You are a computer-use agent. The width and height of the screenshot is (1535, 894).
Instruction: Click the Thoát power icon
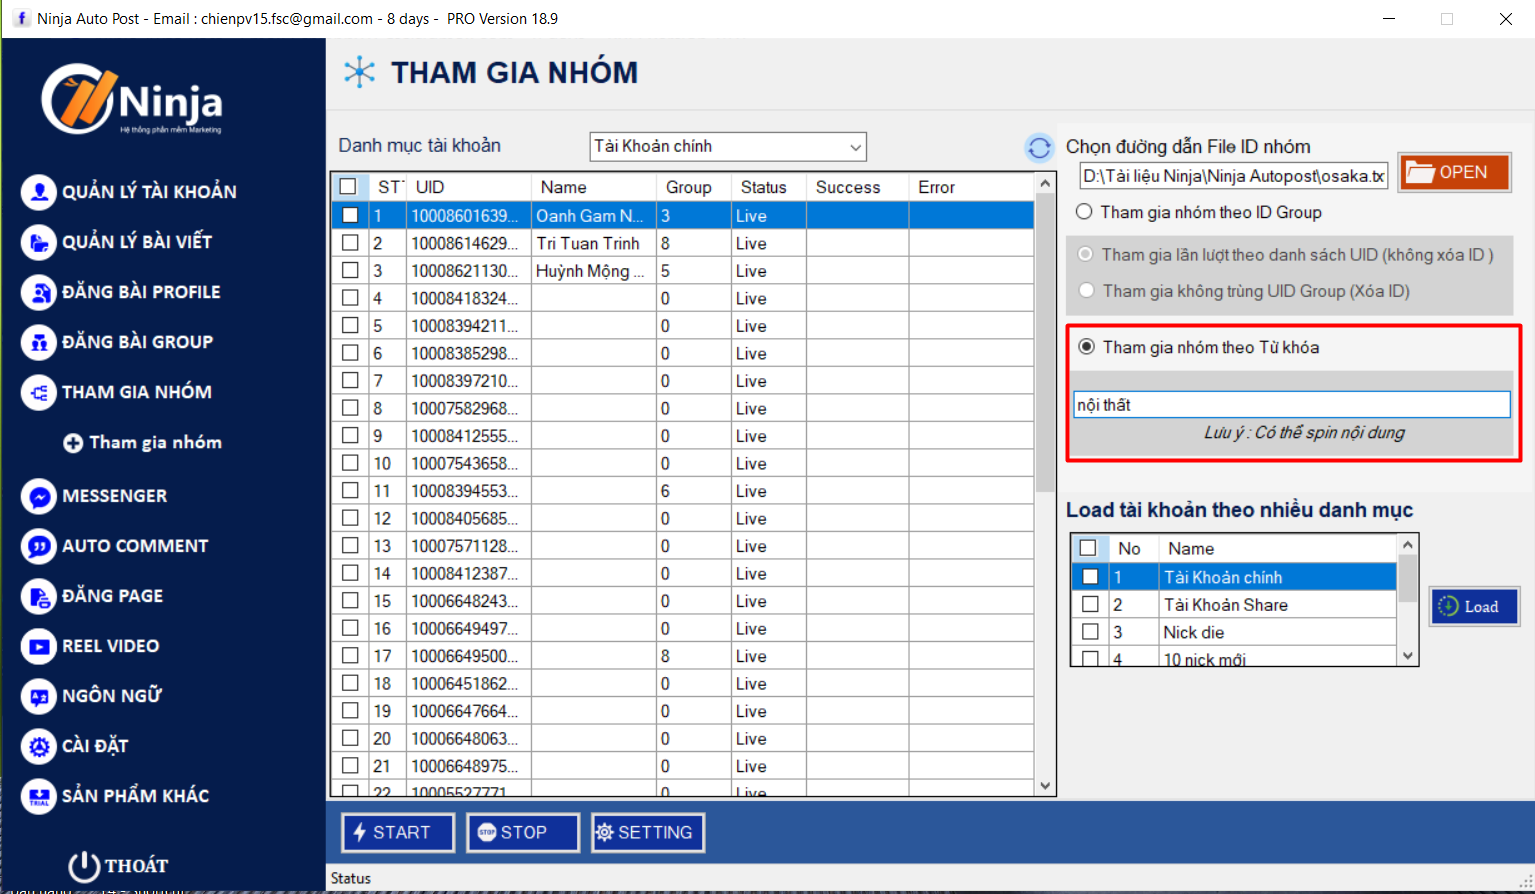pyautogui.click(x=84, y=865)
